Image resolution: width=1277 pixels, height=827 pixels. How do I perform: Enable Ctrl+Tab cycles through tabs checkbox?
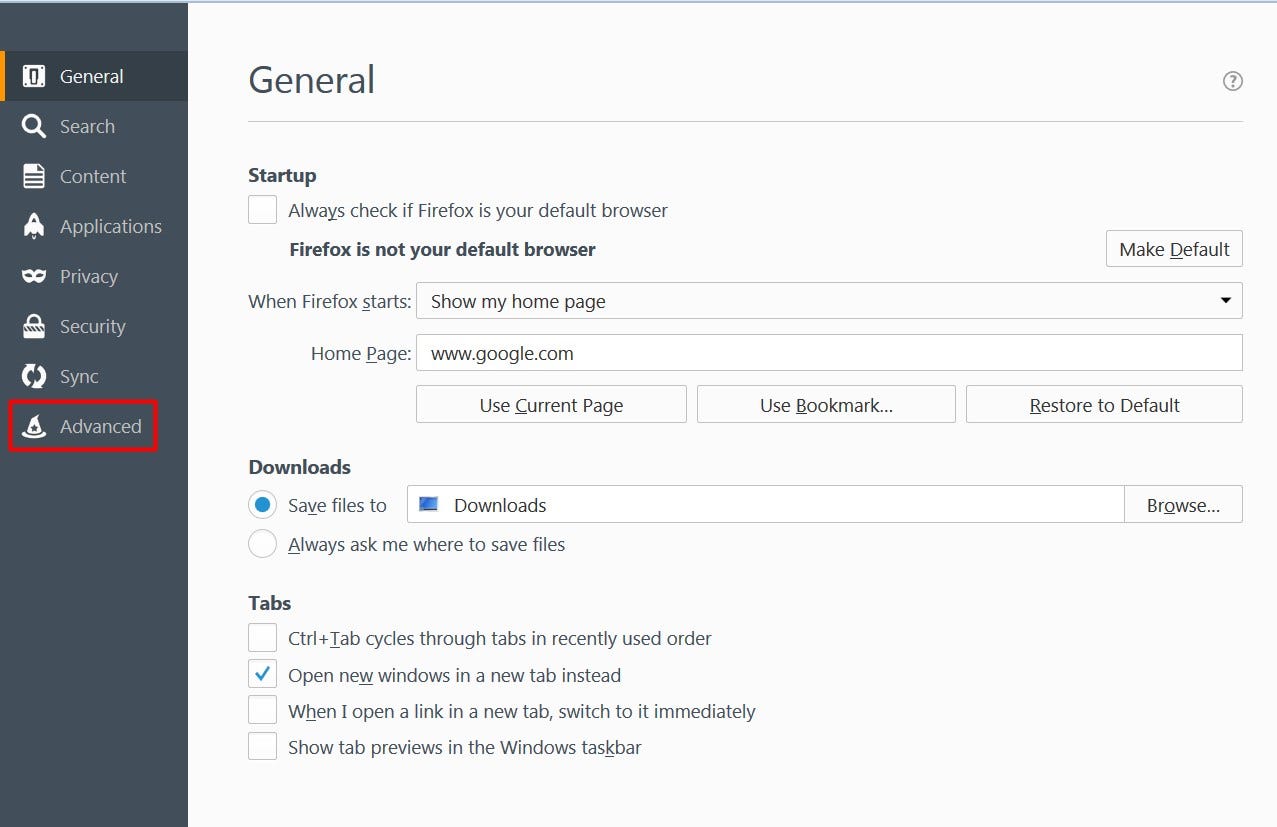262,637
